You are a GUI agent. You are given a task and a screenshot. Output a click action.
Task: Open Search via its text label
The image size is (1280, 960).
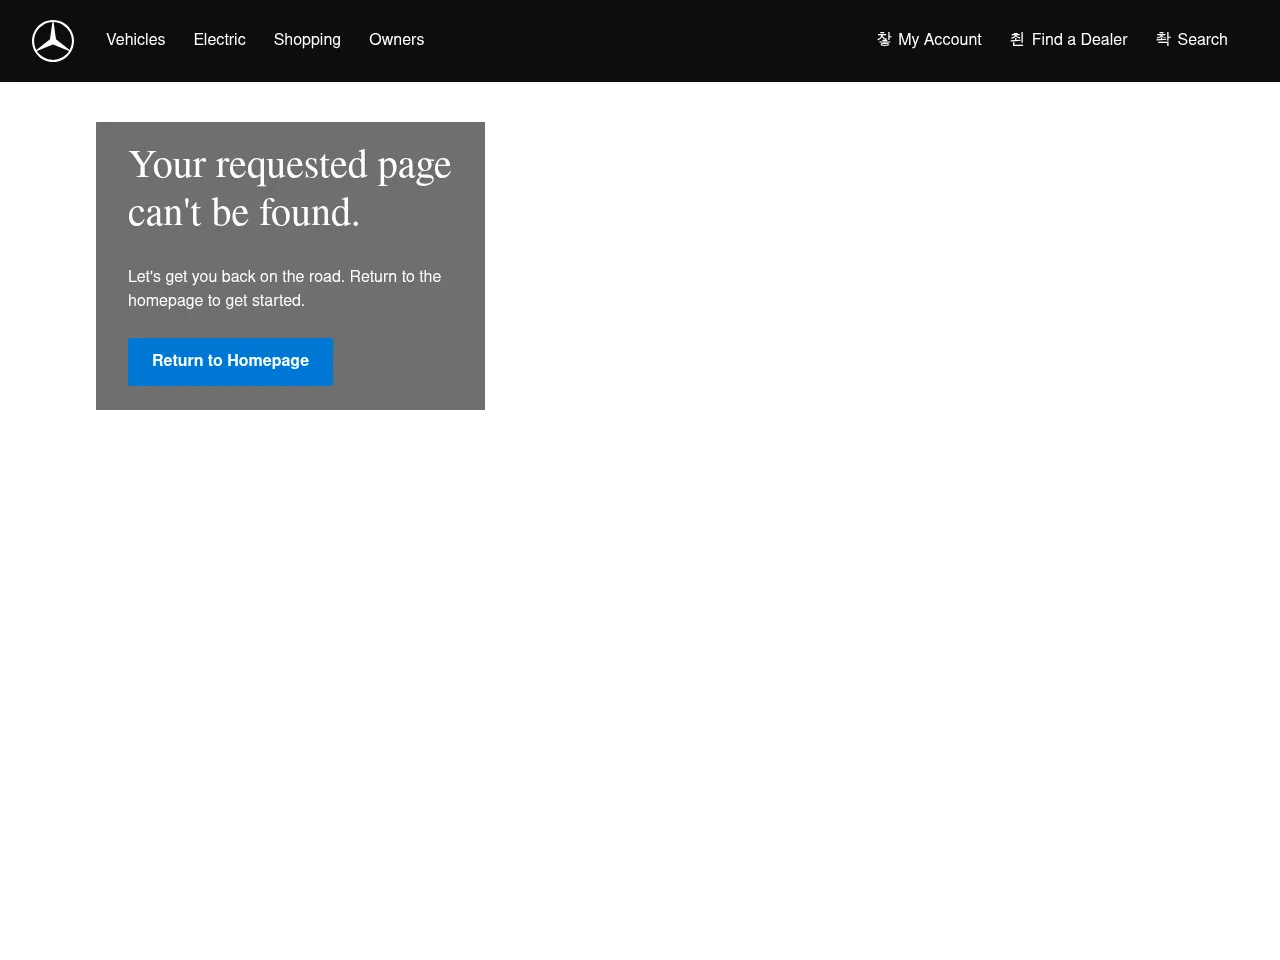coord(1202,40)
